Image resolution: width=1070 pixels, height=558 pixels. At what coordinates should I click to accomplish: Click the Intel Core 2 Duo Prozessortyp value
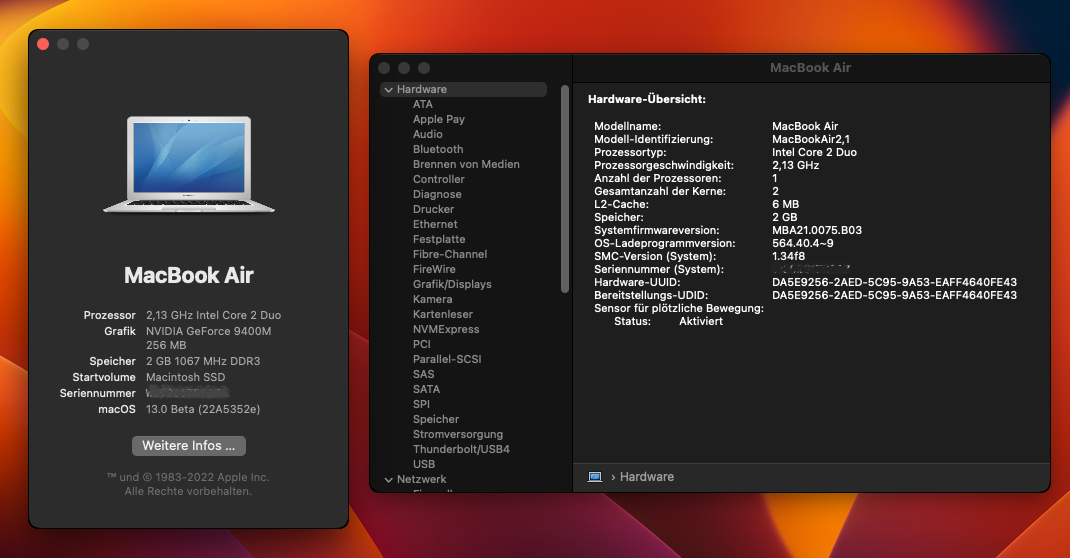814,152
